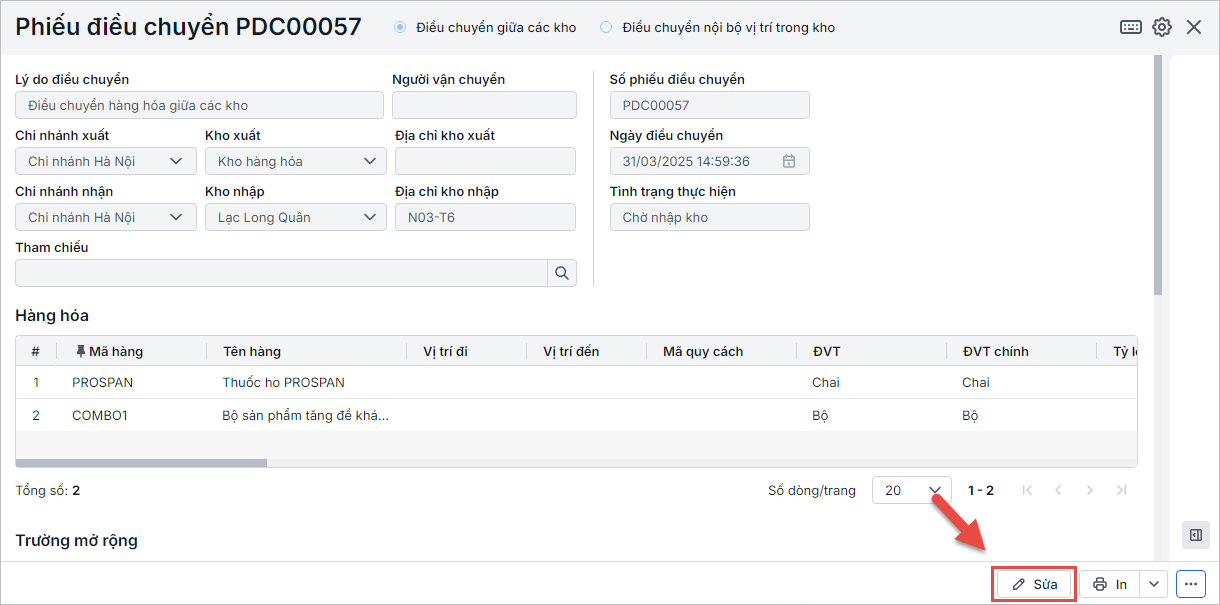The width and height of the screenshot is (1220, 605).
Task: Click the pin icon beside Mã hàng
Action: coord(80,351)
